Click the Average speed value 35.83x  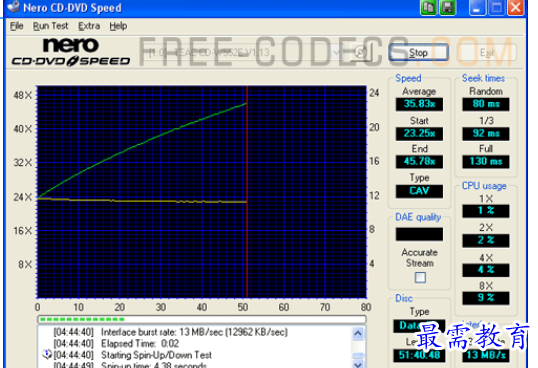tap(419, 104)
